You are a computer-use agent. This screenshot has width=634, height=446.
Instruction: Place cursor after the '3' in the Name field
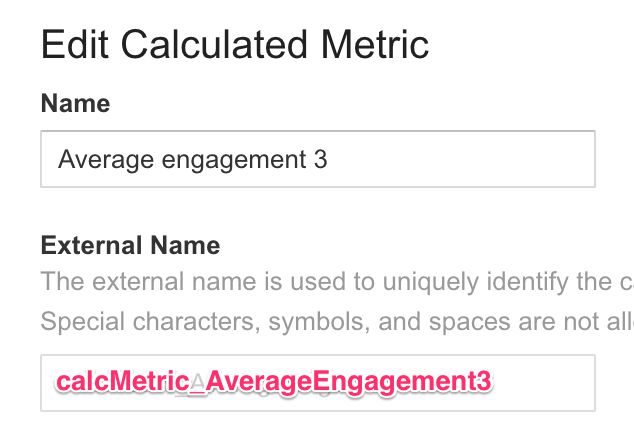(x=328, y=159)
